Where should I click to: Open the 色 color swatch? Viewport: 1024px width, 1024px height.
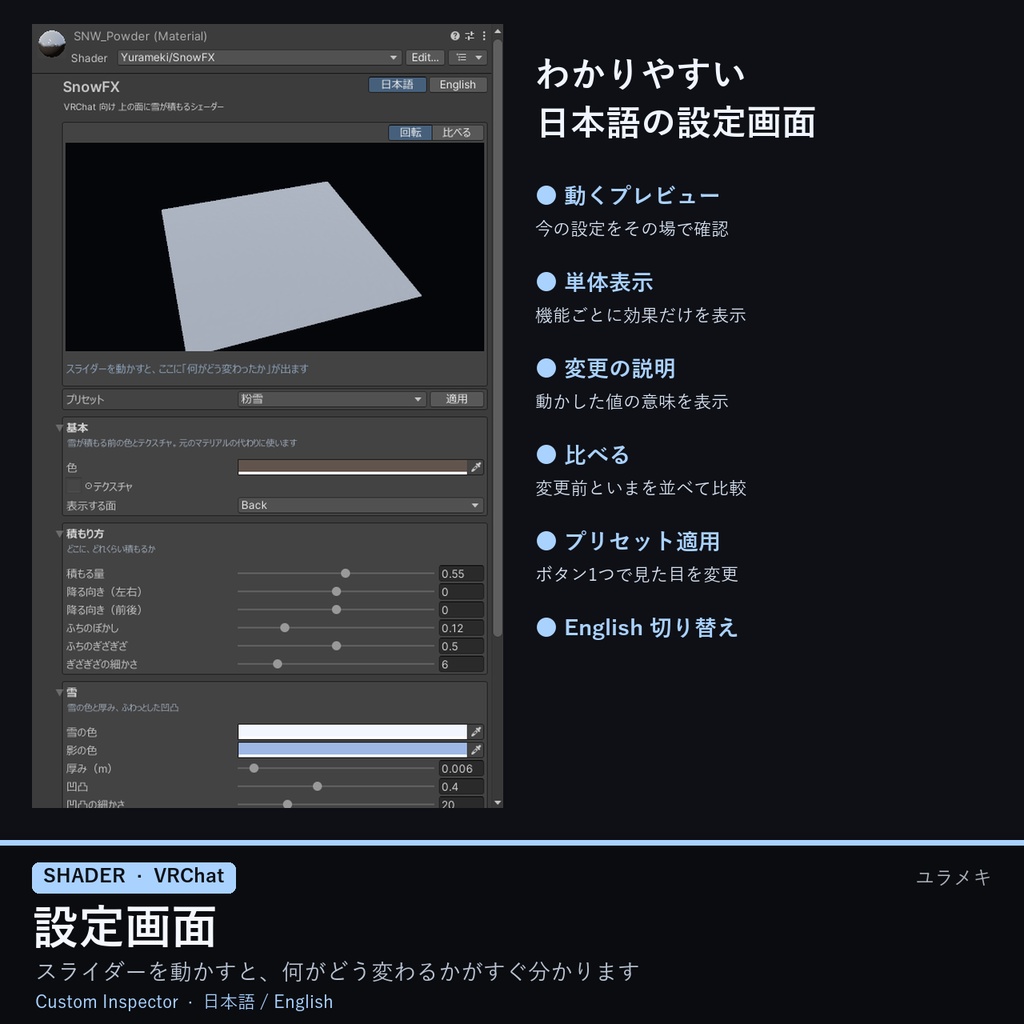point(353,467)
